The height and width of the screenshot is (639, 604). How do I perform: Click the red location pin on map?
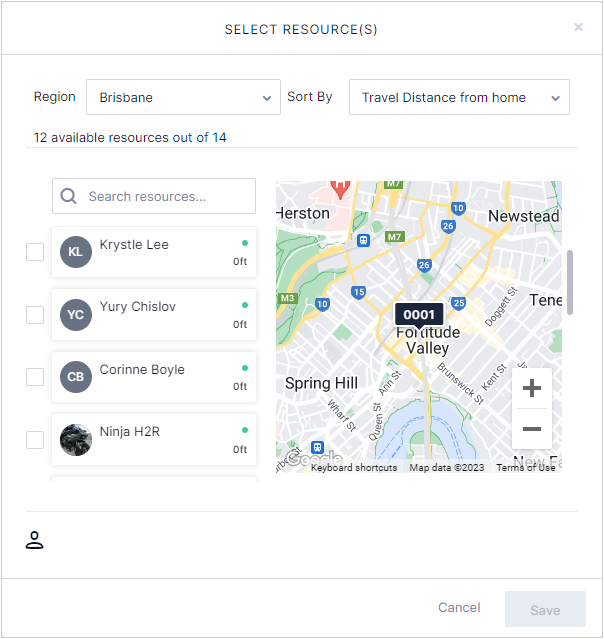(340, 189)
